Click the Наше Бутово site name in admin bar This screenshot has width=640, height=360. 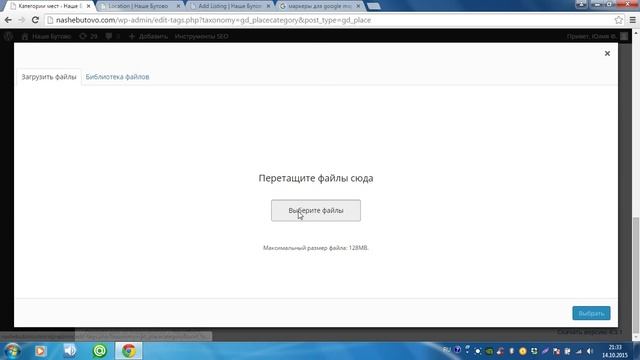[x=47, y=36]
